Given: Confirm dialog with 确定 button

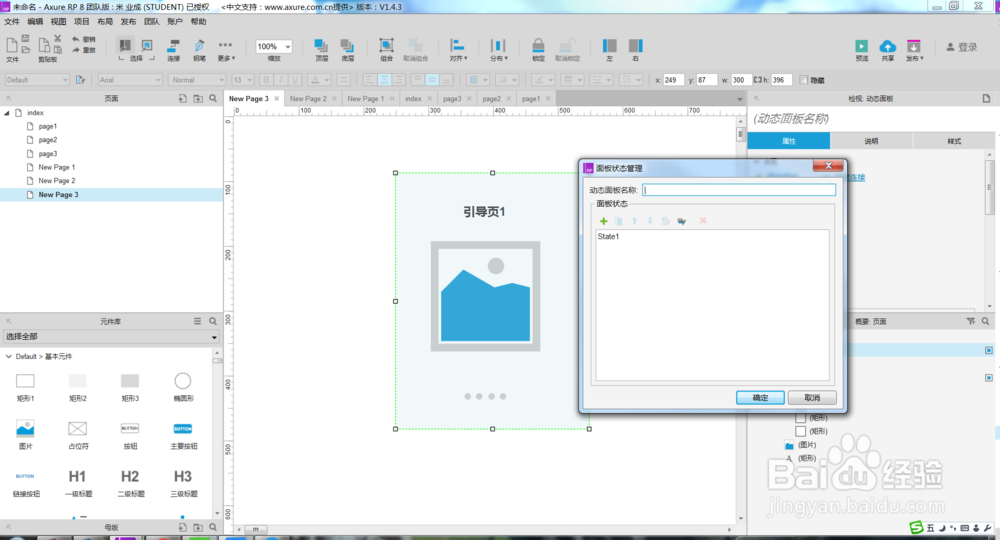Looking at the screenshot, I should 760,397.
